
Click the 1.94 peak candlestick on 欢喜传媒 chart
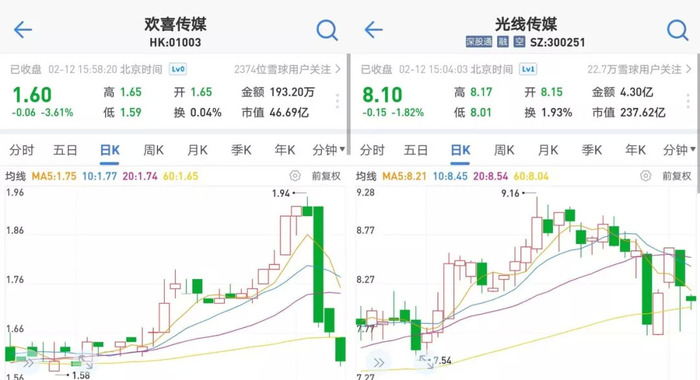point(307,208)
